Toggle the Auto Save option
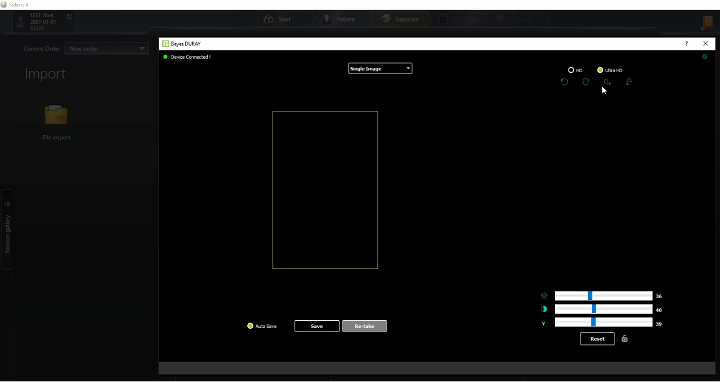 pyautogui.click(x=250, y=326)
